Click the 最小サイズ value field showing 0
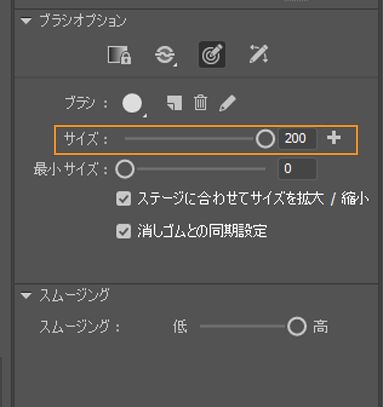383x407 pixels. (x=297, y=169)
